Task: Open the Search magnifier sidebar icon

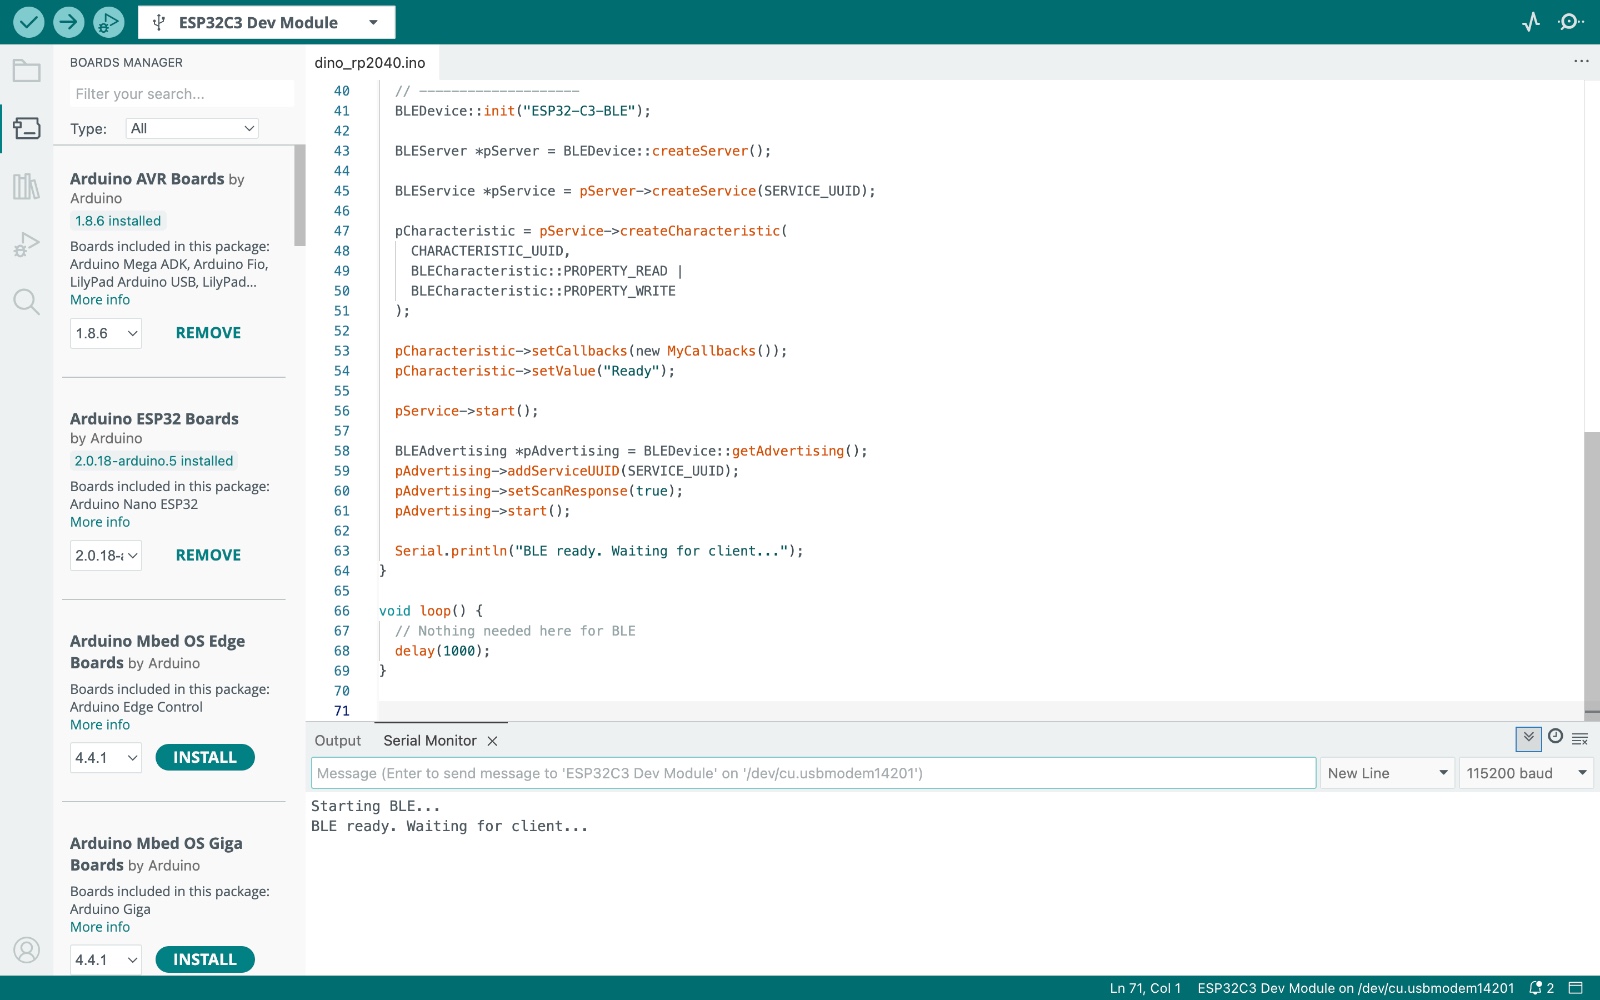Action: tap(27, 301)
